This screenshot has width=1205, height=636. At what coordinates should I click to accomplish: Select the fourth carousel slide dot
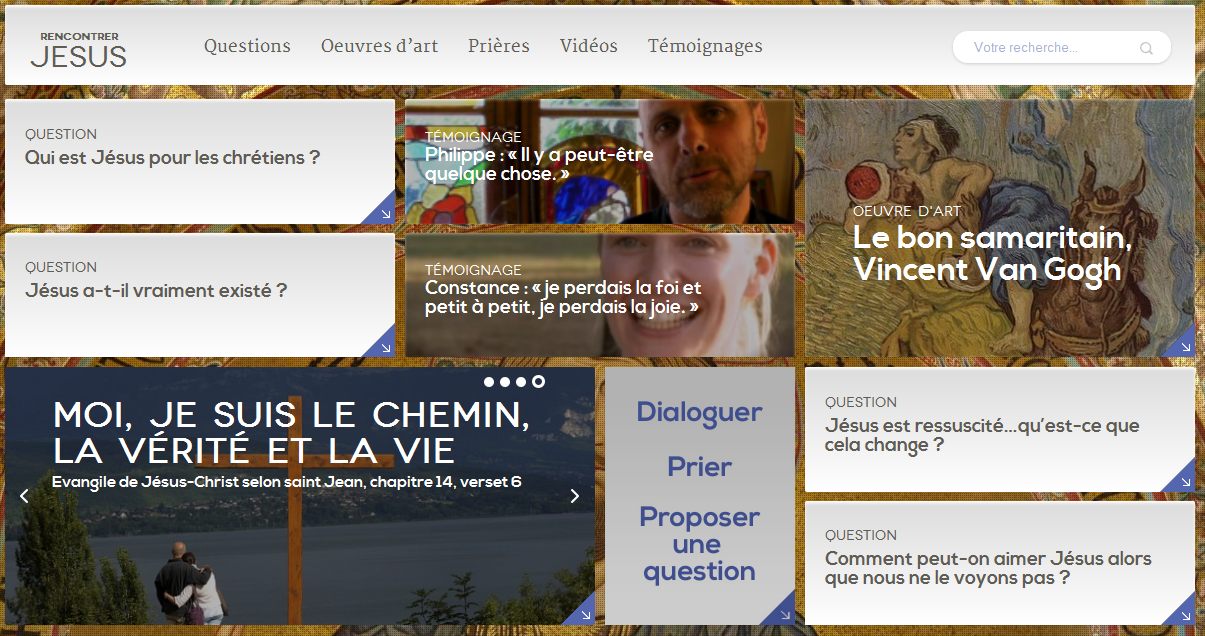pyautogui.click(x=538, y=382)
